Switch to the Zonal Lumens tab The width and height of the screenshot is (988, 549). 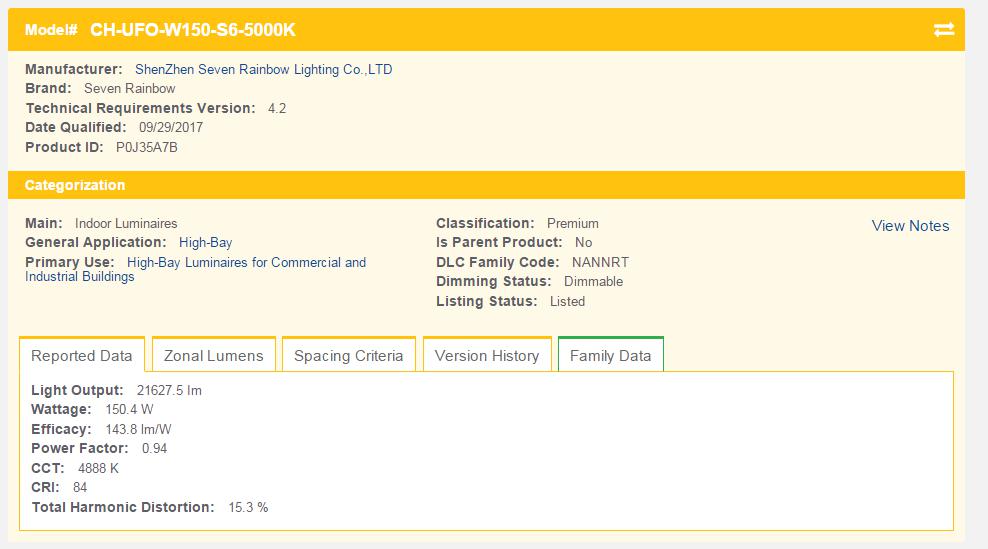pyautogui.click(x=213, y=356)
